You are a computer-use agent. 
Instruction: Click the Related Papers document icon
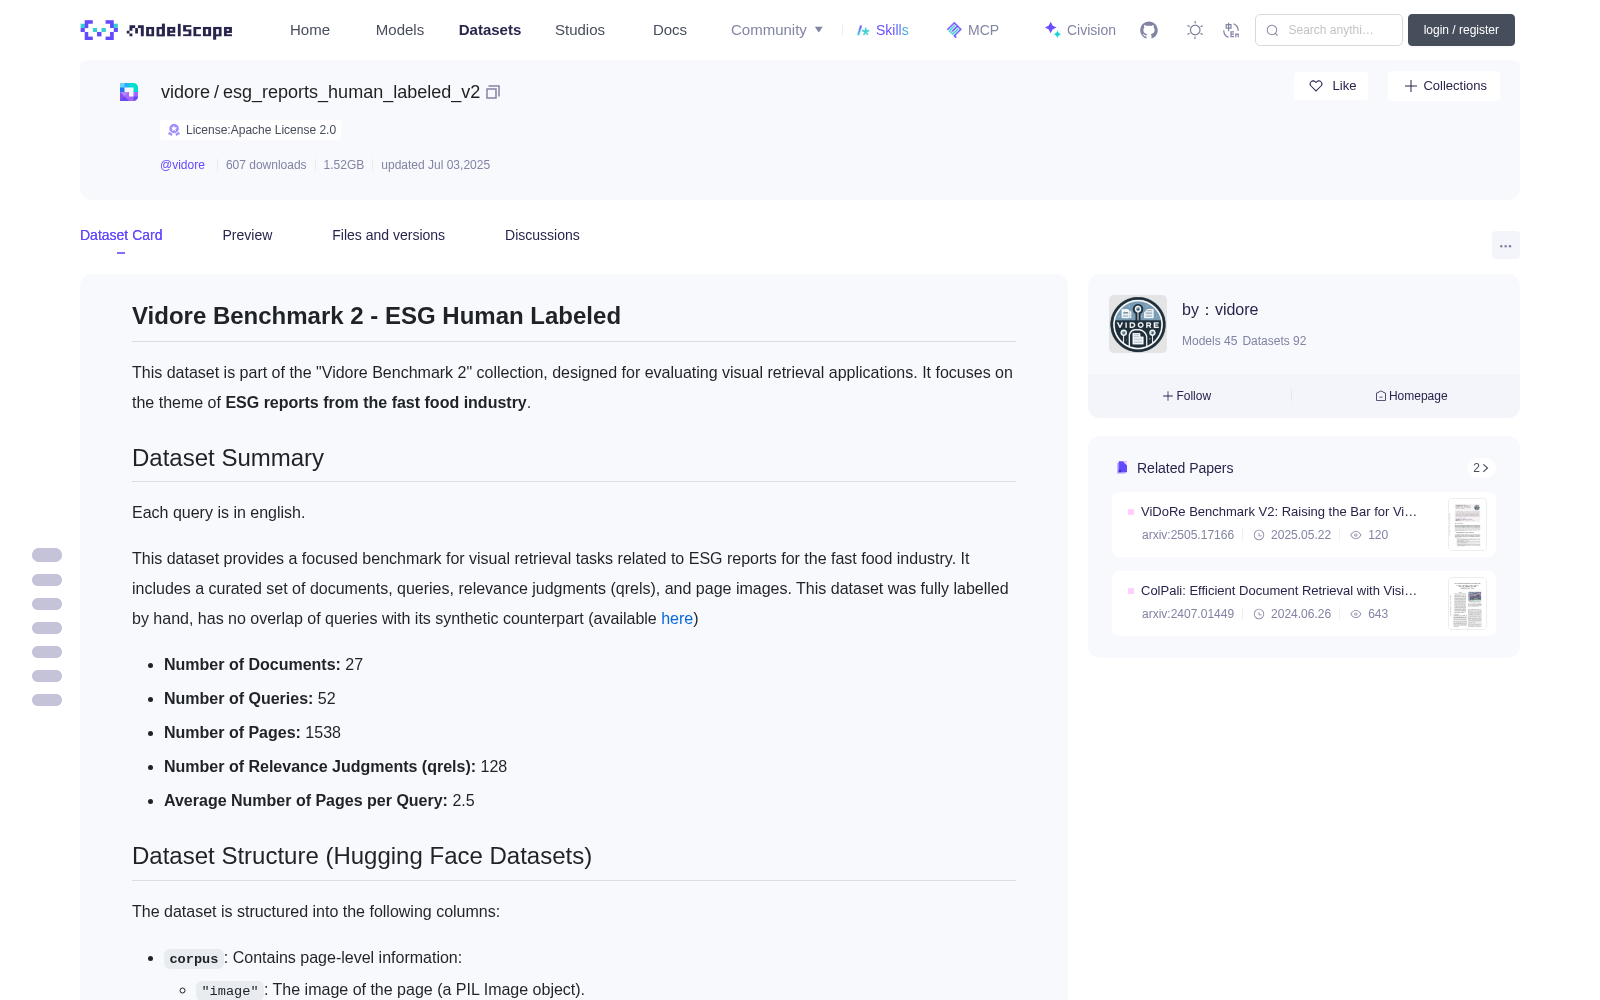[1122, 468]
